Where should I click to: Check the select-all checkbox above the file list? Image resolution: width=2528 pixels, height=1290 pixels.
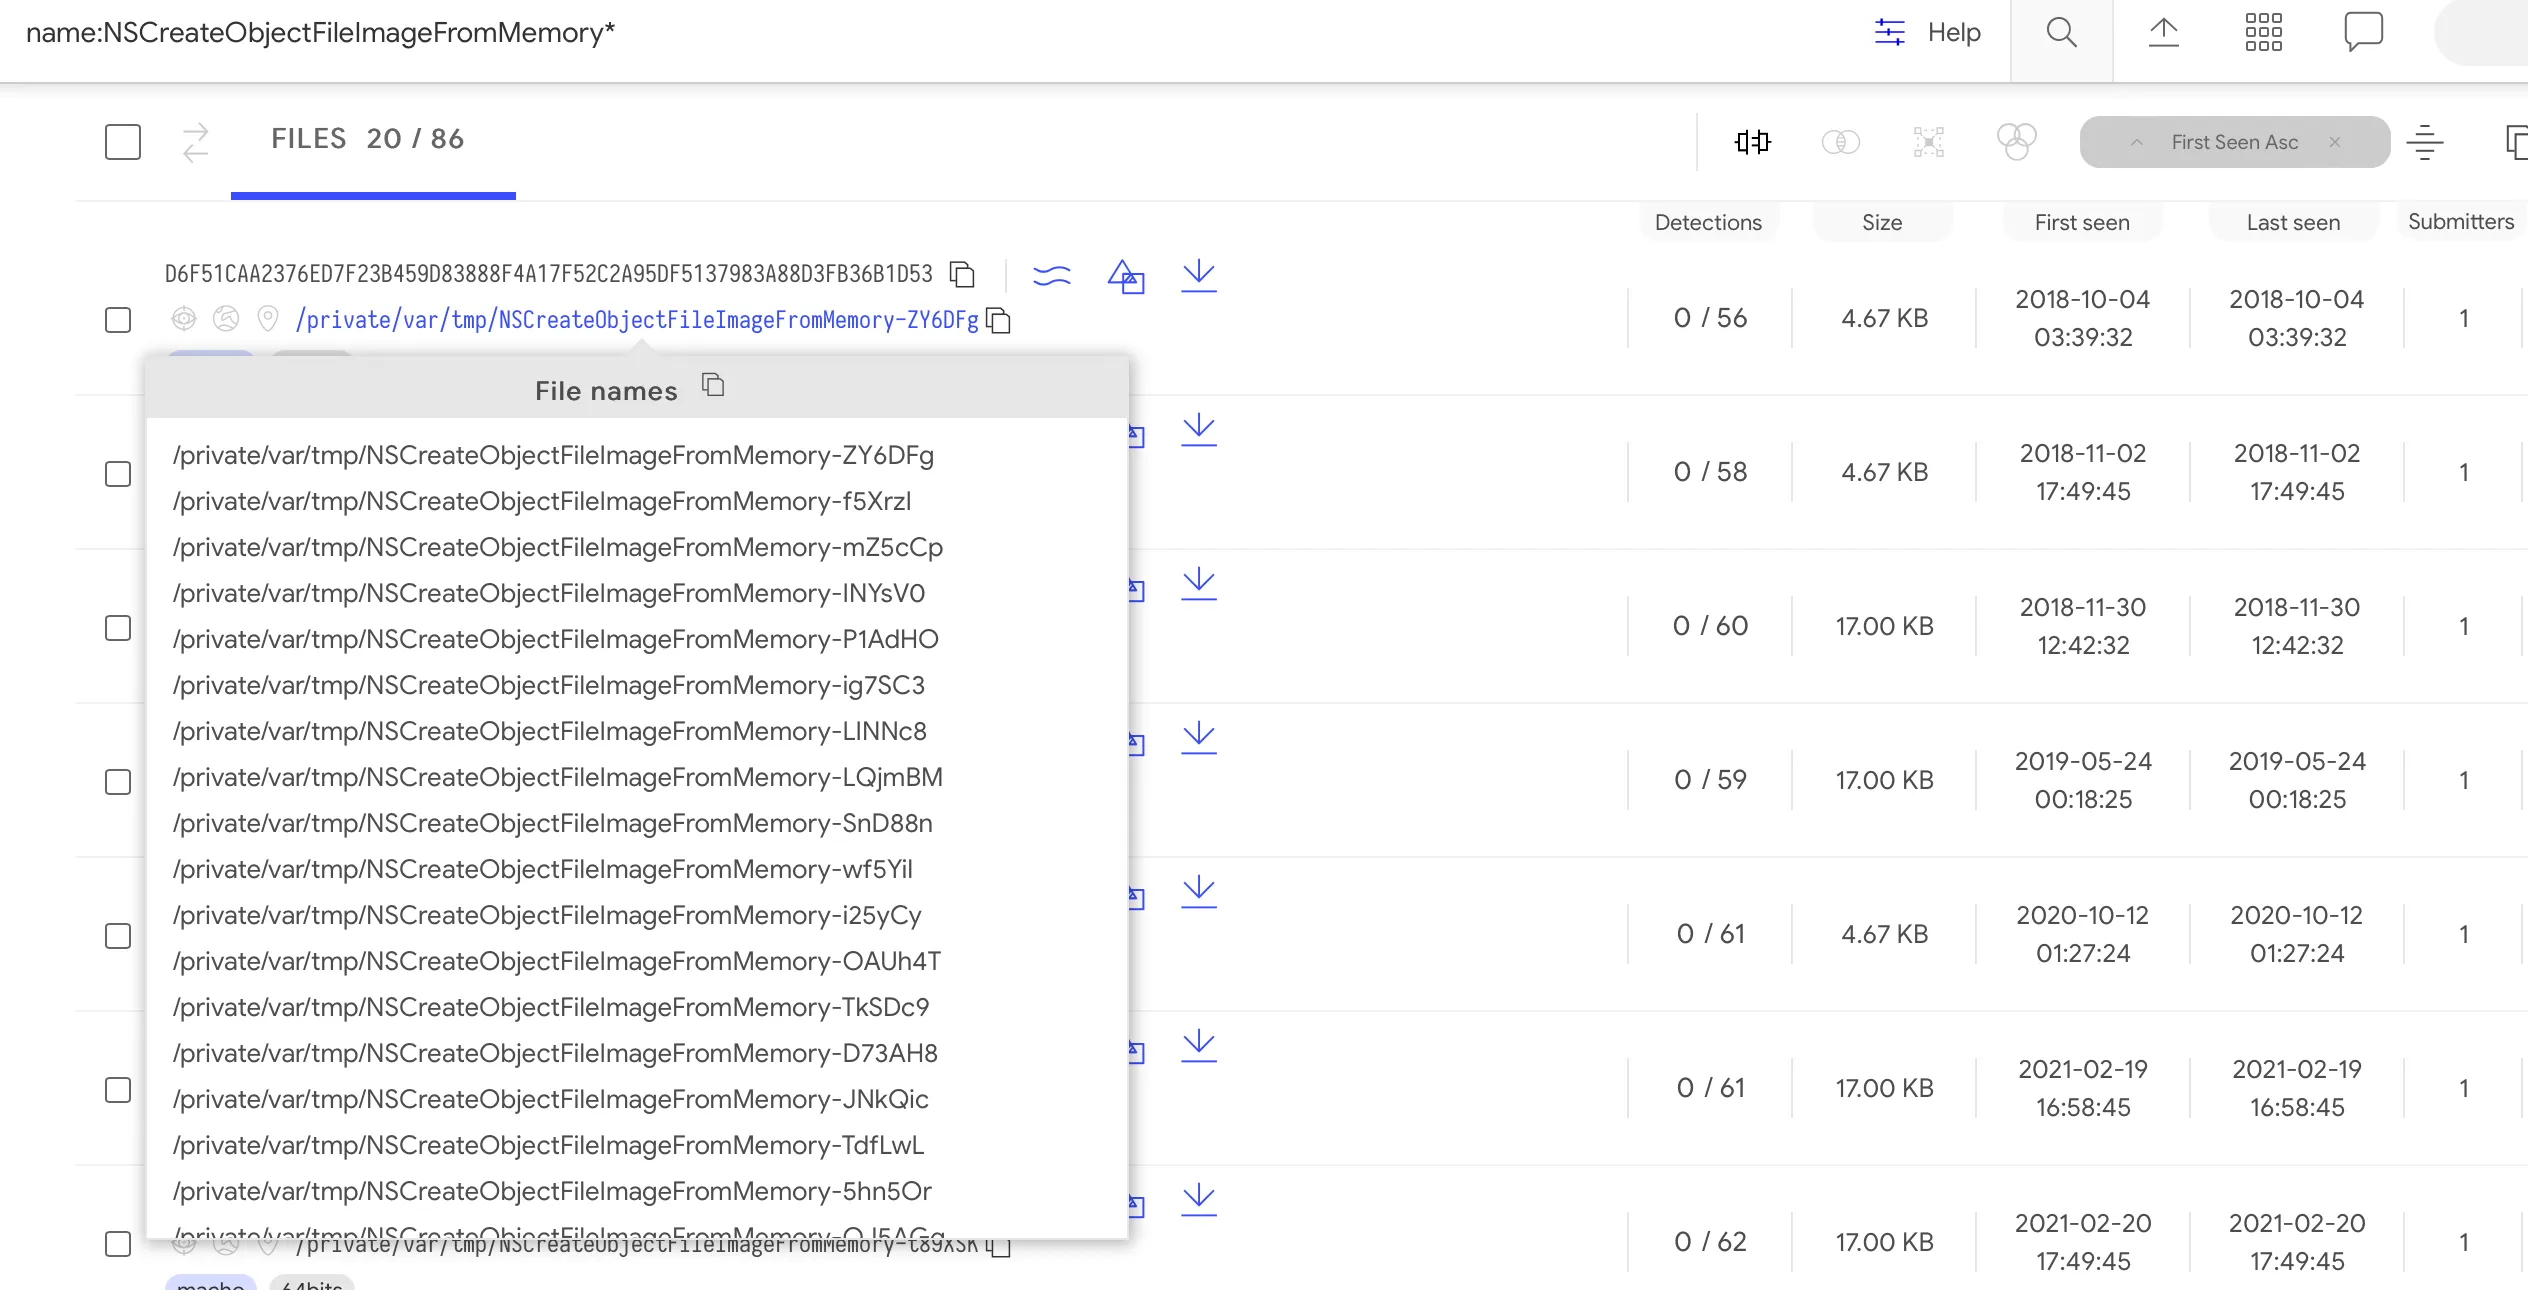[x=122, y=141]
